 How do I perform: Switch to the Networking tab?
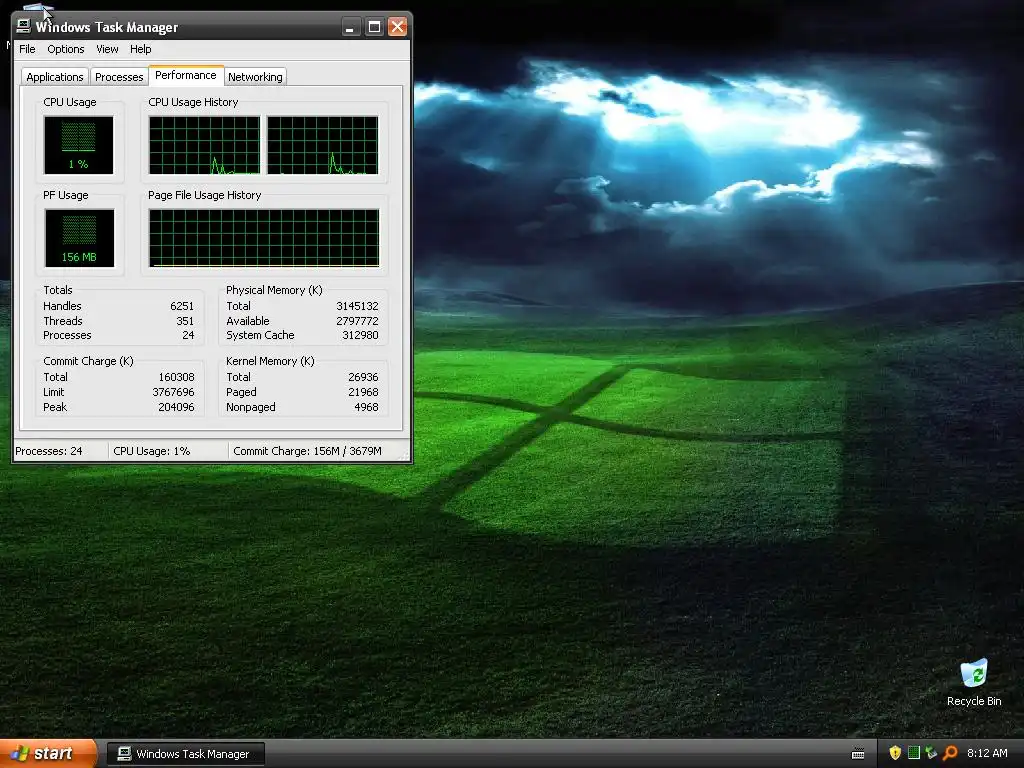(255, 77)
